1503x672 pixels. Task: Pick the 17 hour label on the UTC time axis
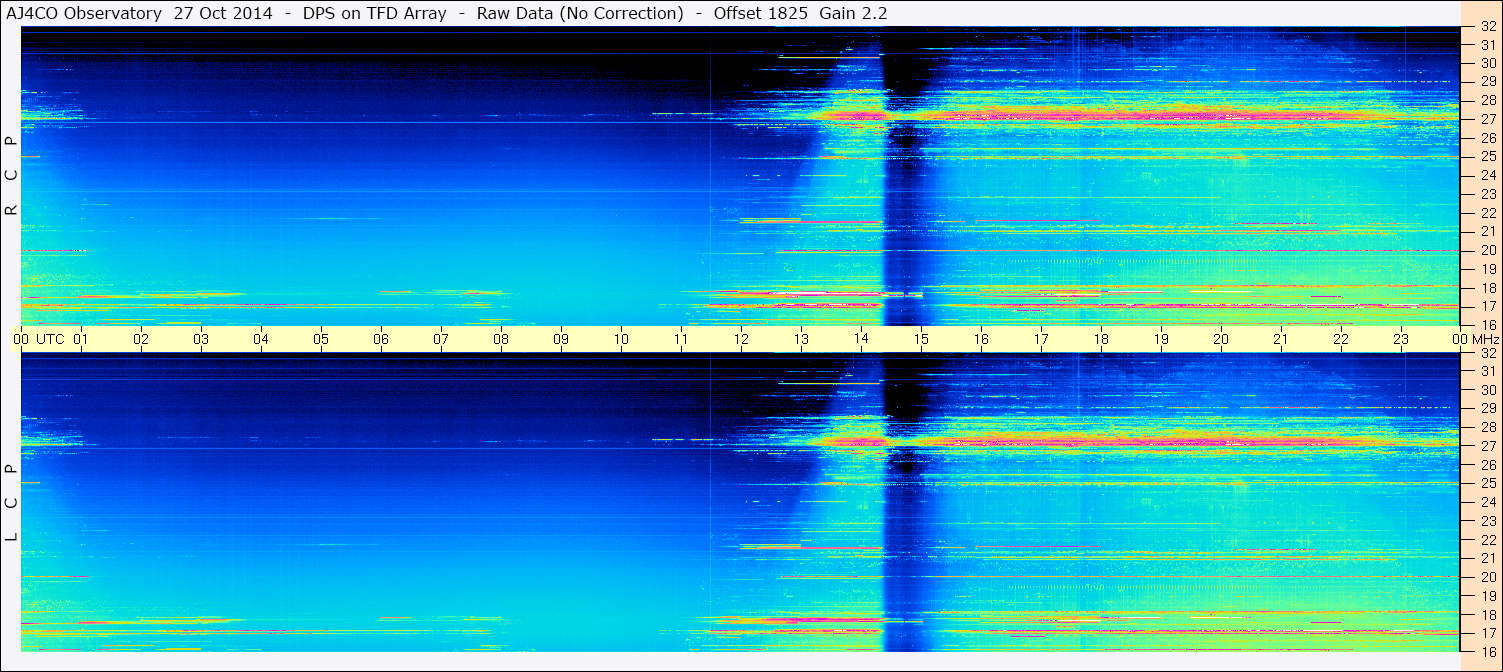1041,339
